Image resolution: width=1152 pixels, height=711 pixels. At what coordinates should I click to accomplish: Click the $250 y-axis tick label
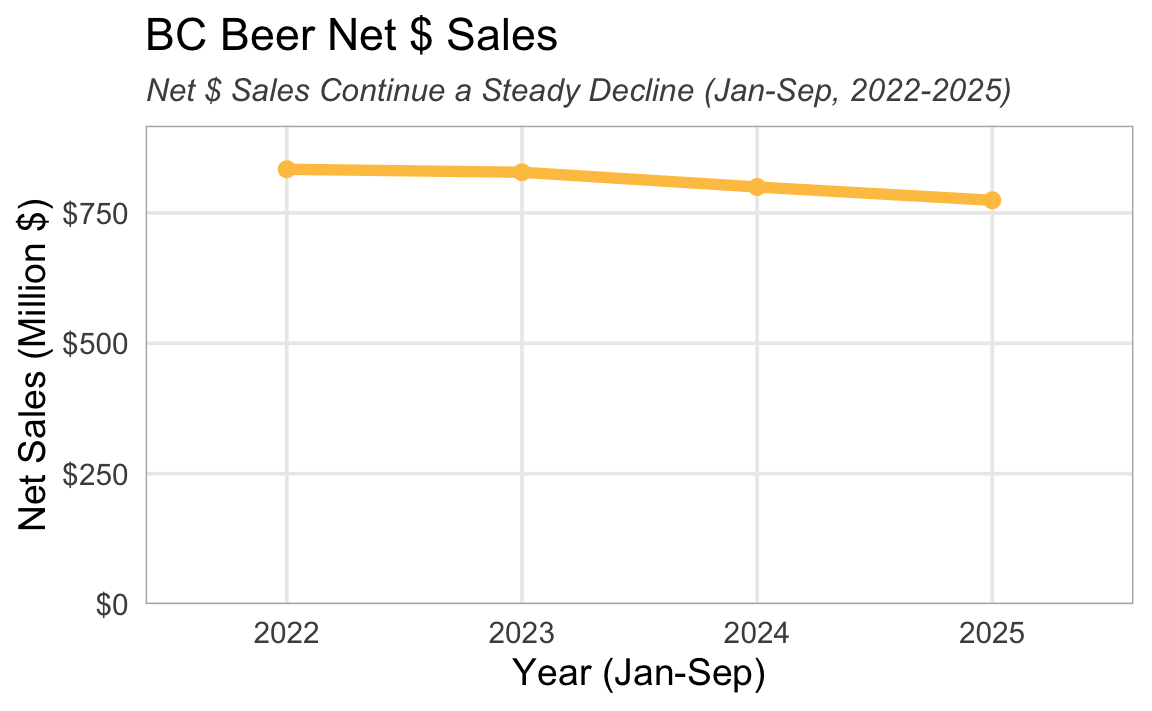[100, 474]
